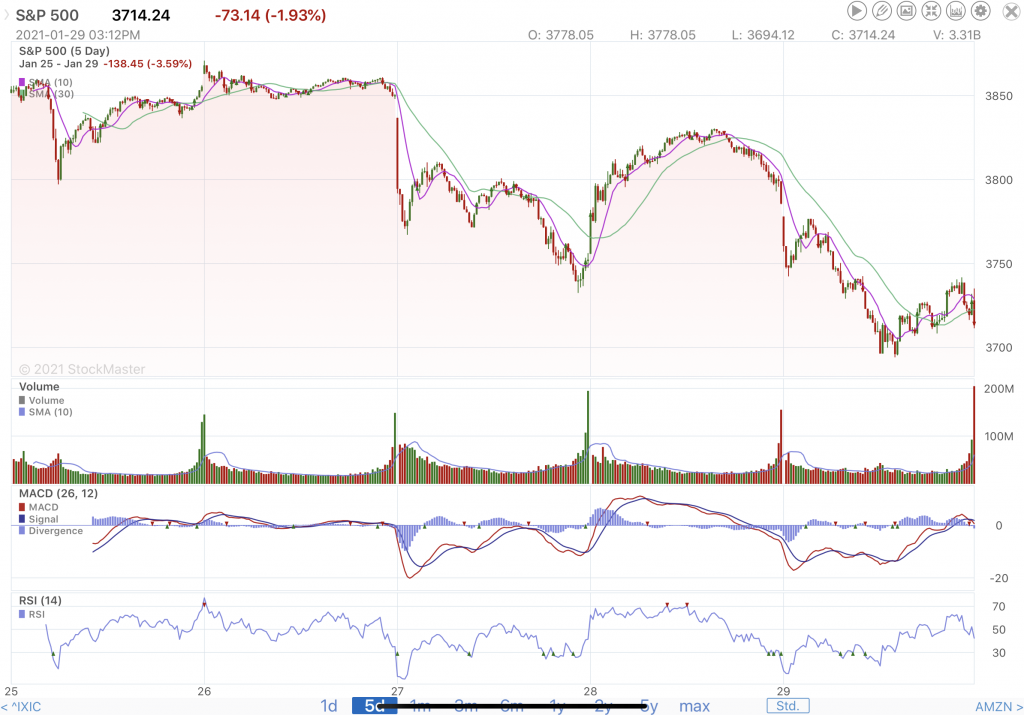Choose the 5y time range
This screenshot has width=1024, height=715.
tap(649, 706)
